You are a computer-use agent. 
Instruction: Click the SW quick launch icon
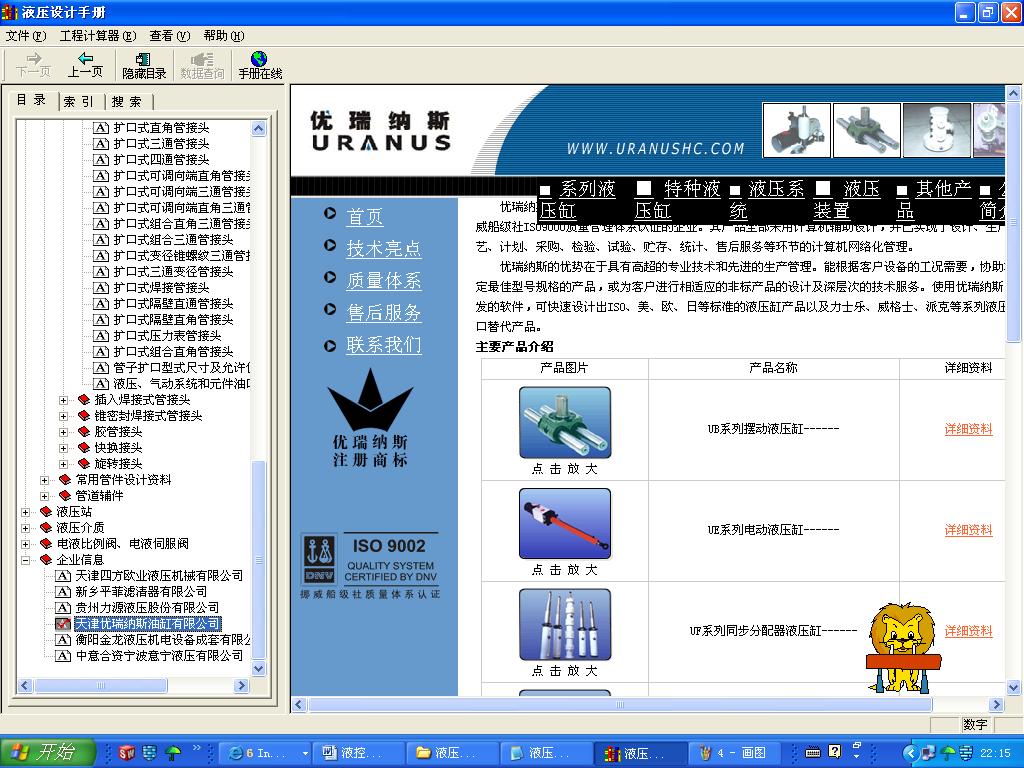(x=127, y=753)
